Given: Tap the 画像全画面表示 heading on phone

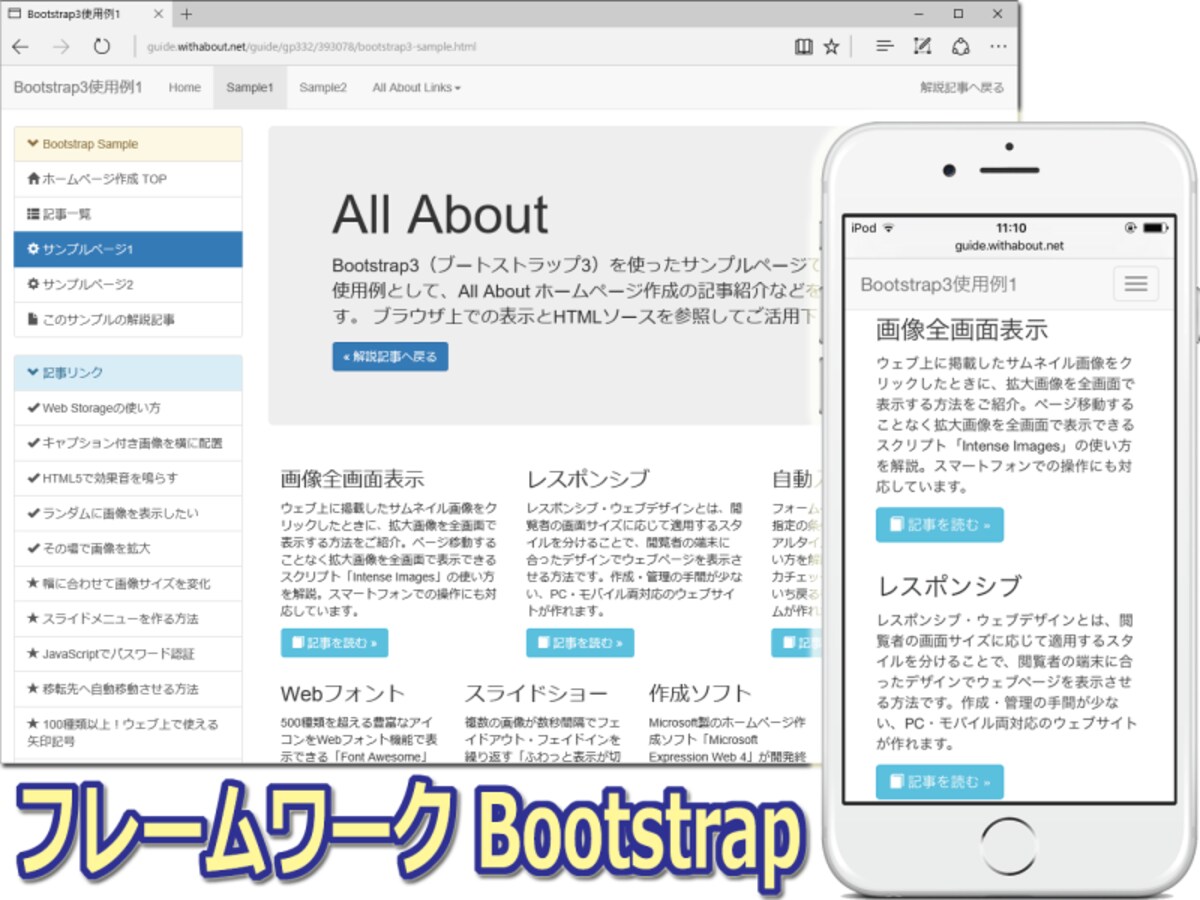Looking at the screenshot, I should (962, 329).
